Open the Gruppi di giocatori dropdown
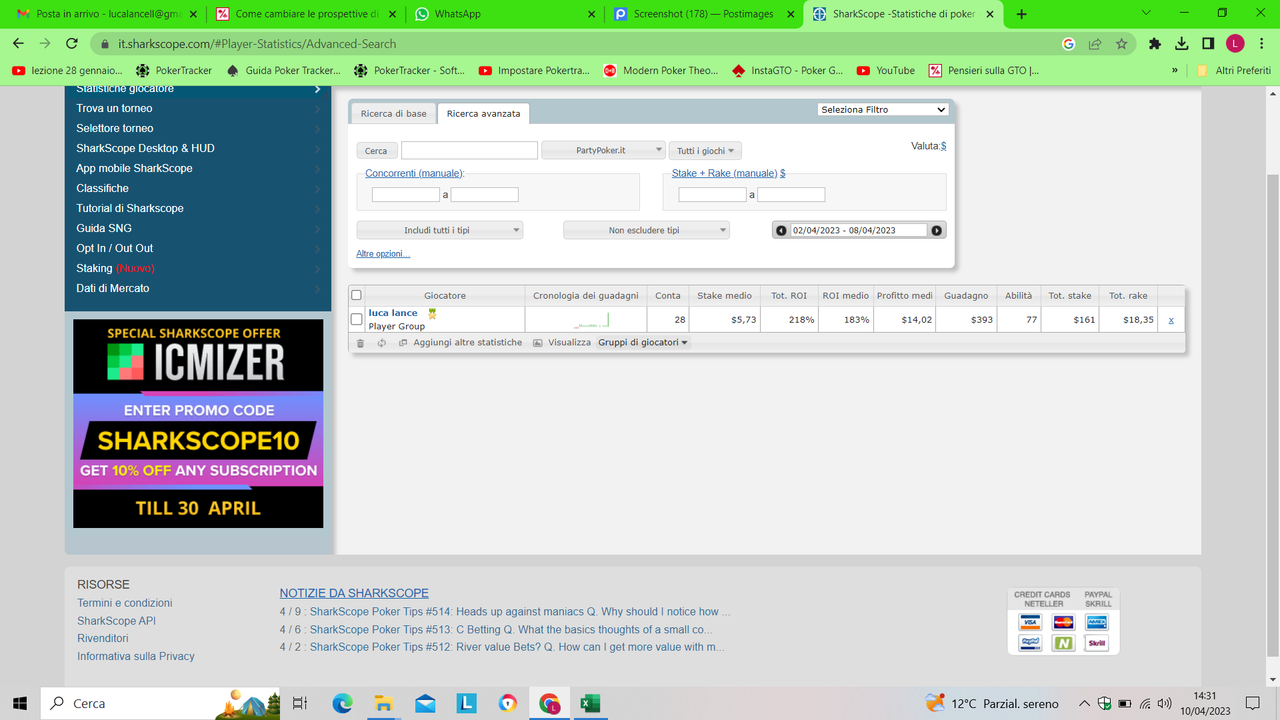Screen dimensions: 1280x720 (643, 342)
